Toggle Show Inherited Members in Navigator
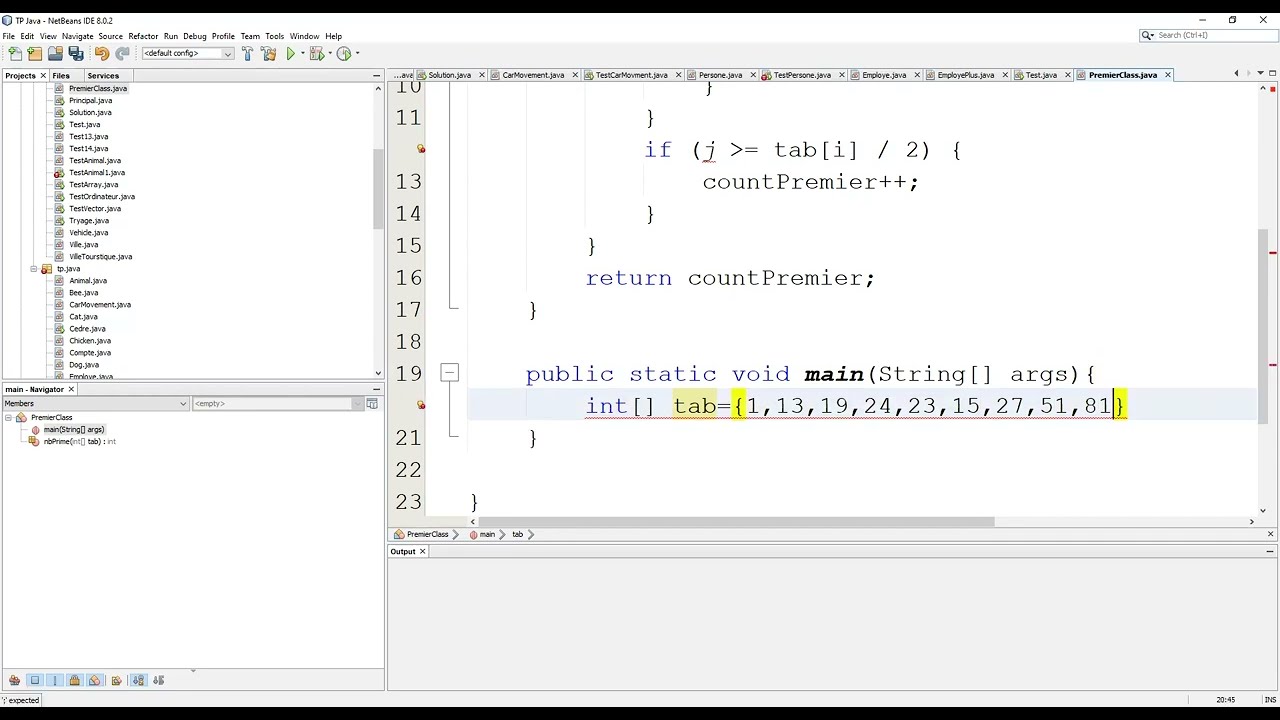This screenshot has height=720, width=1280. [x=14, y=680]
